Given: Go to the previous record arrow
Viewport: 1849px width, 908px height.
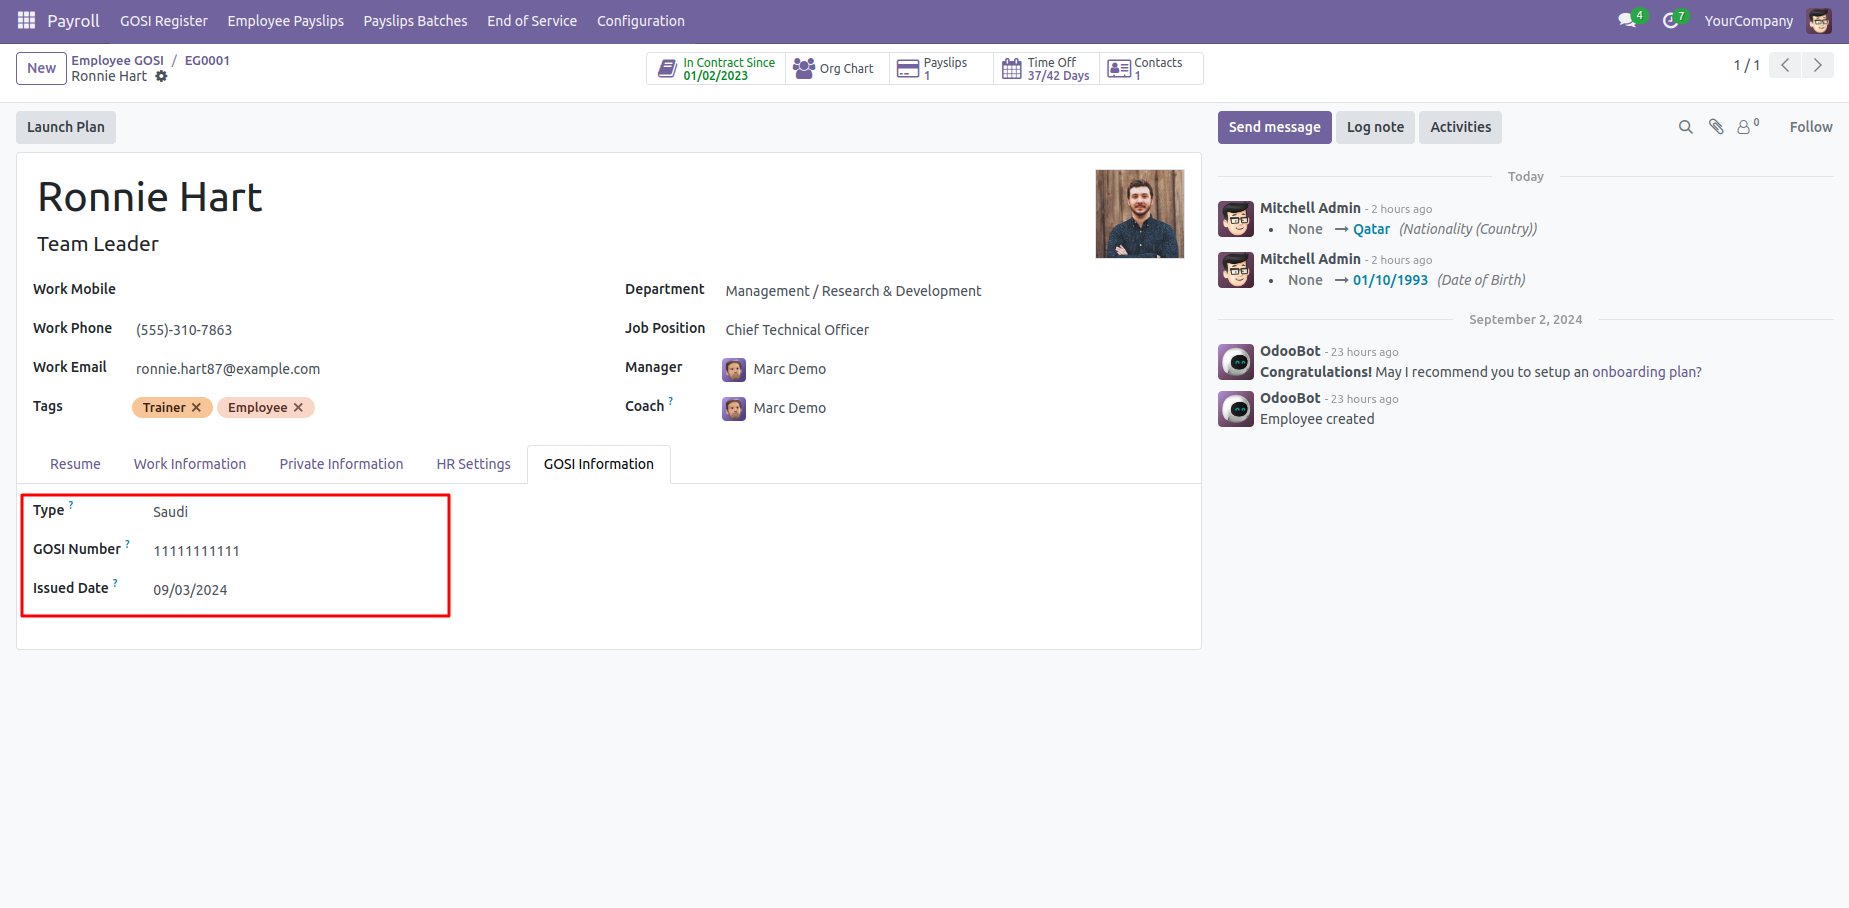Looking at the screenshot, I should [1785, 65].
